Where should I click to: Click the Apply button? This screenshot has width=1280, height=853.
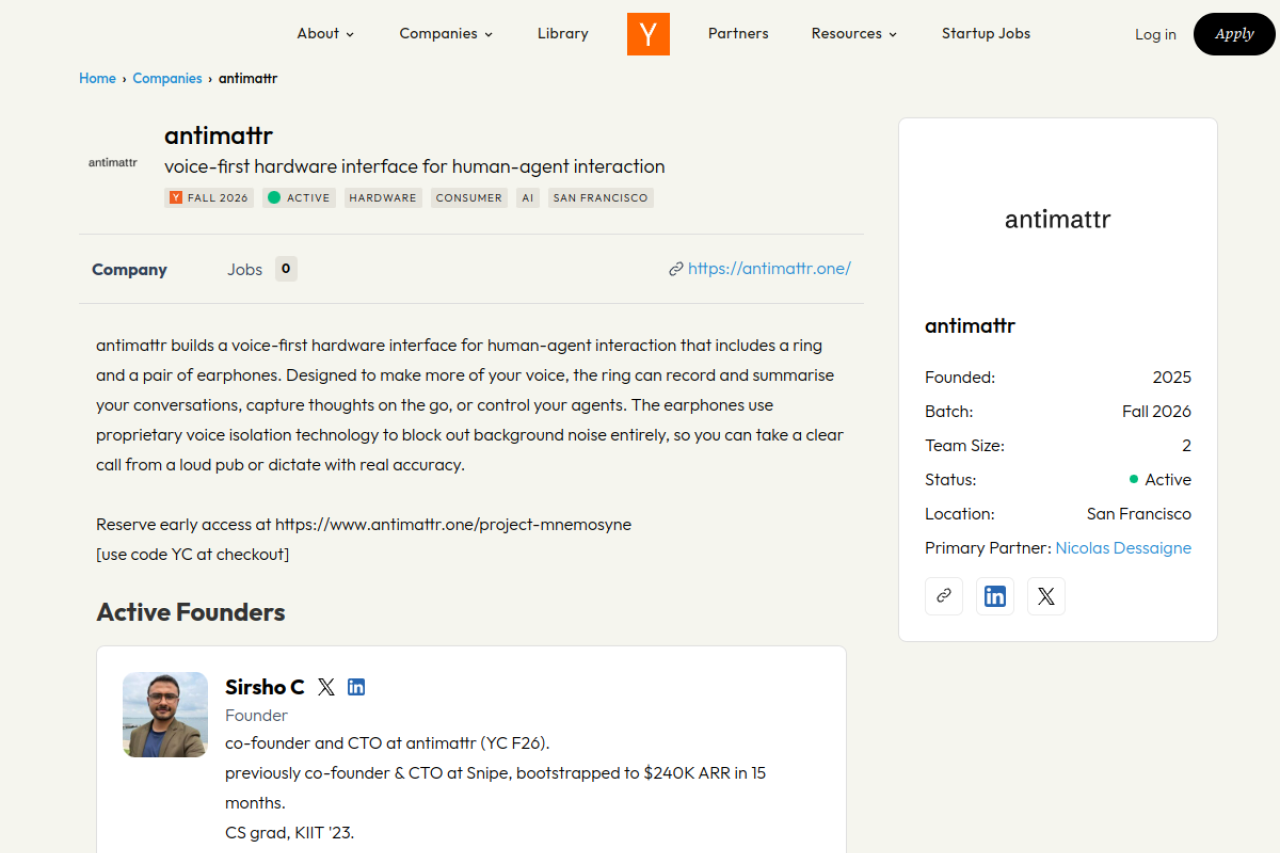(1234, 34)
